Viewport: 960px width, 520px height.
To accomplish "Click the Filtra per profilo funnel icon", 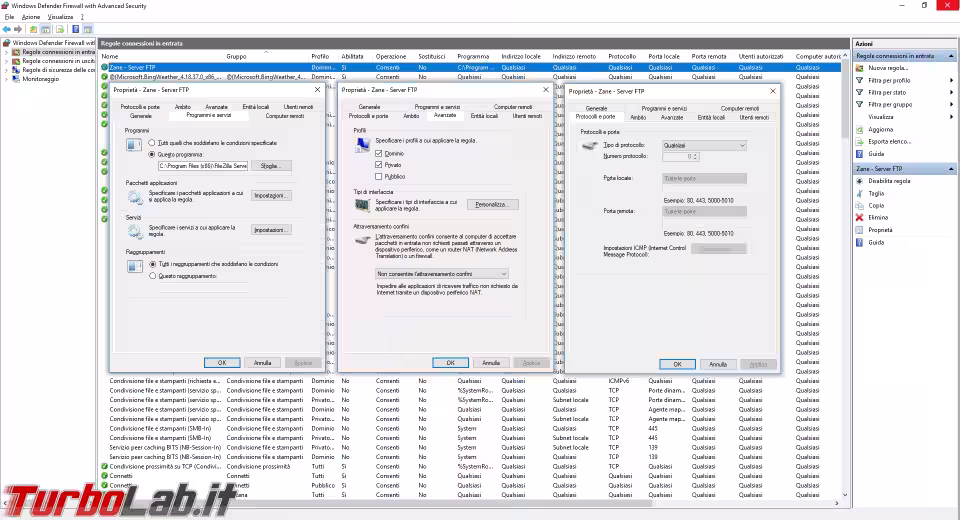I will (860, 80).
